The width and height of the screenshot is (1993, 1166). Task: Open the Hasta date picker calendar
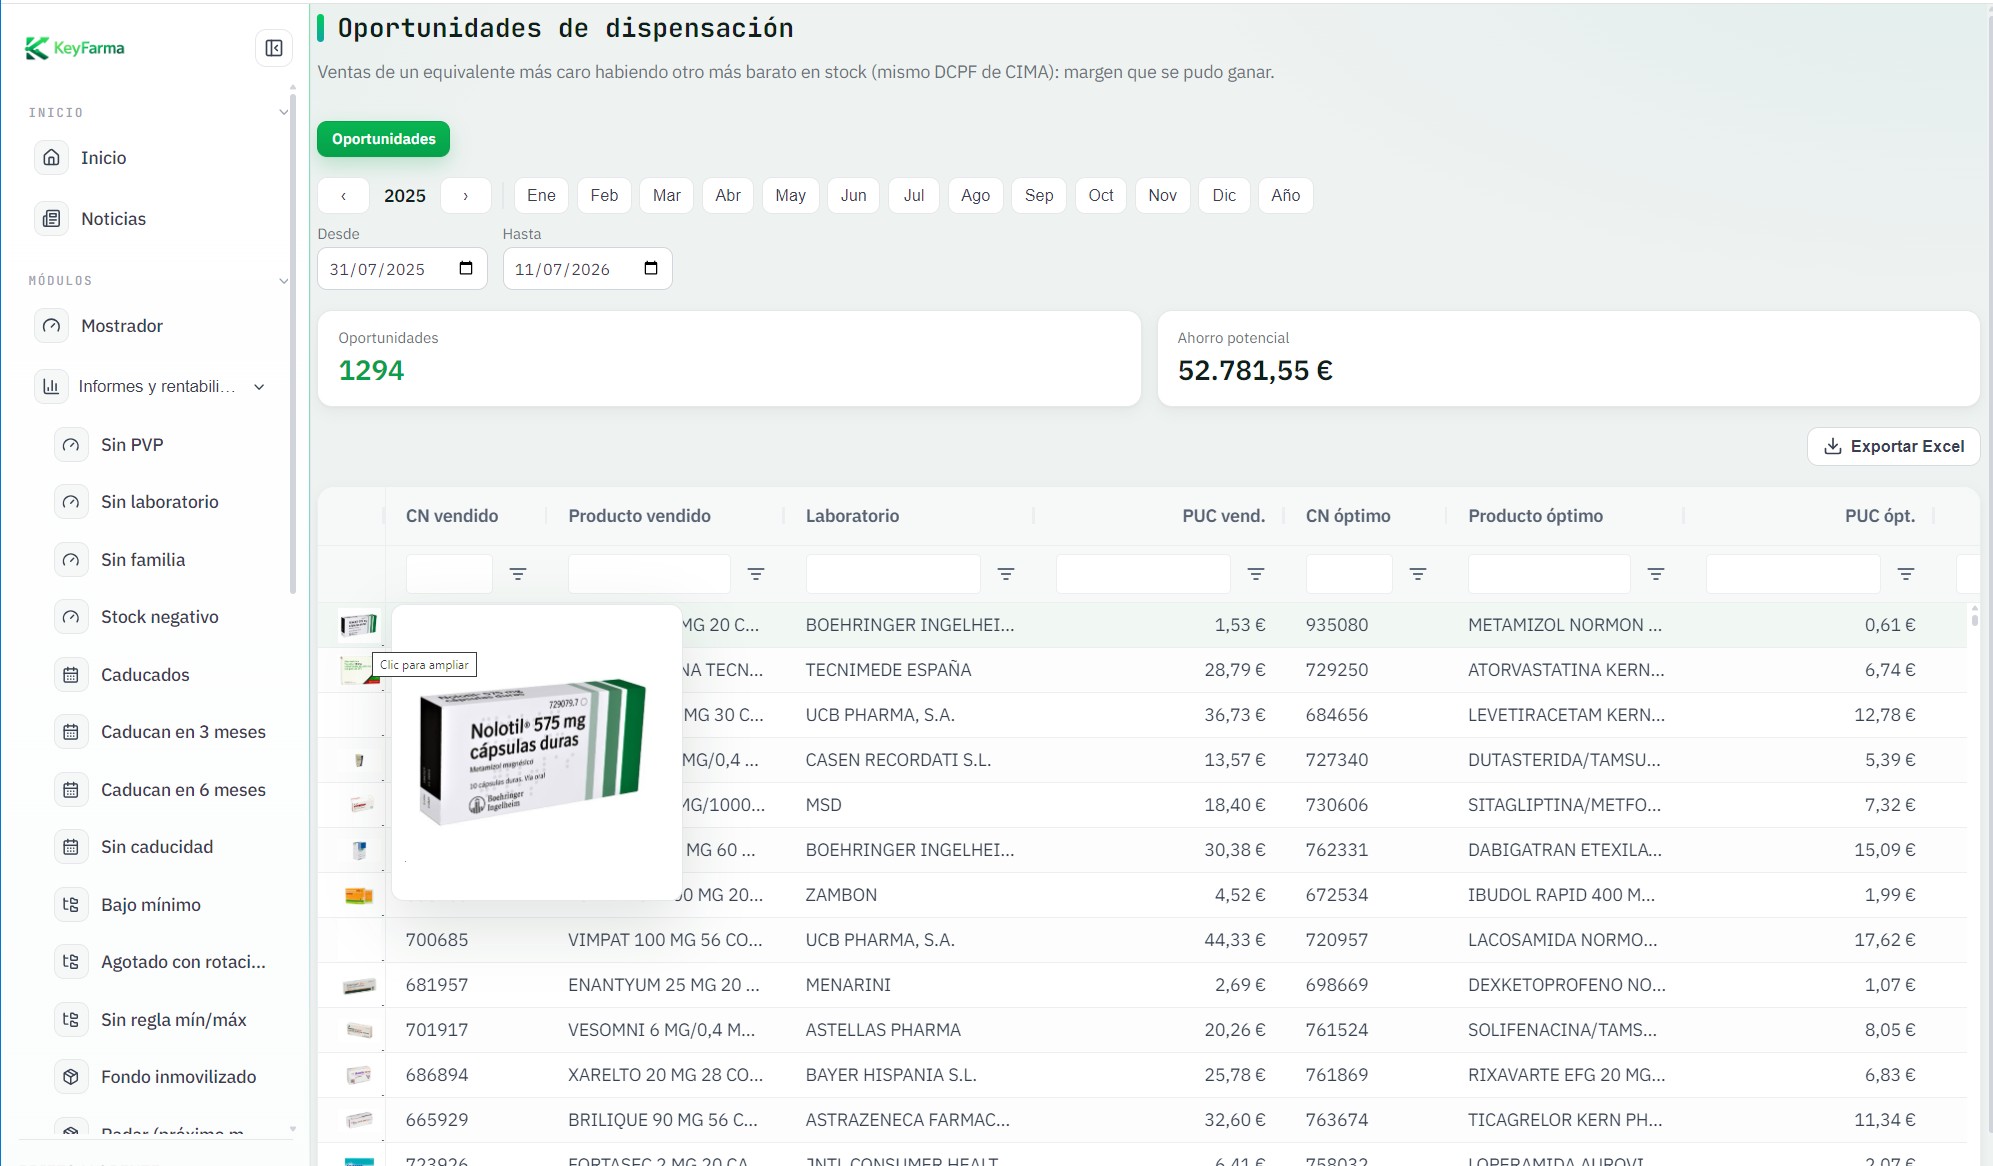(651, 268)
